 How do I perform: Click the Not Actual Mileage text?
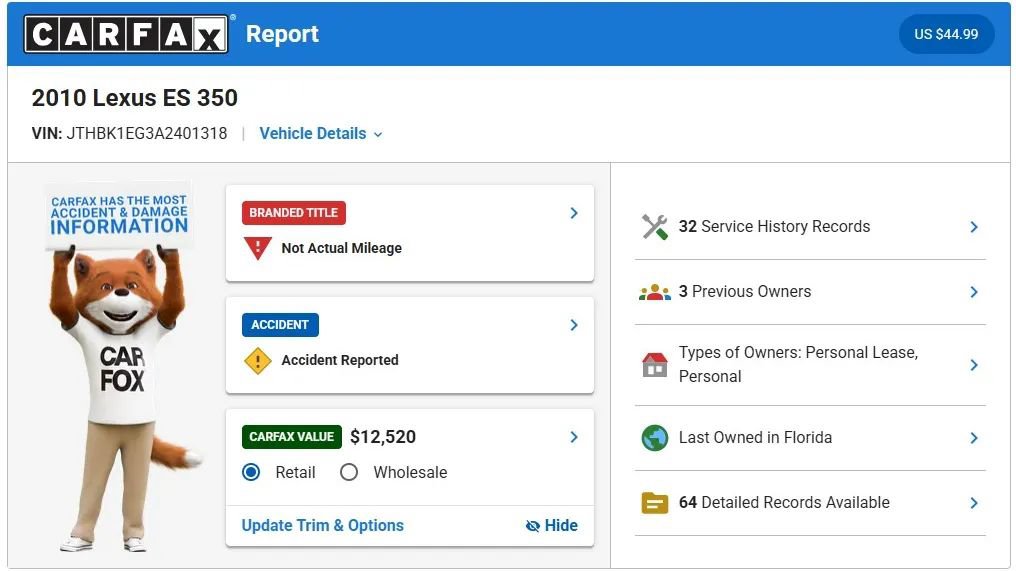(341, 248)
